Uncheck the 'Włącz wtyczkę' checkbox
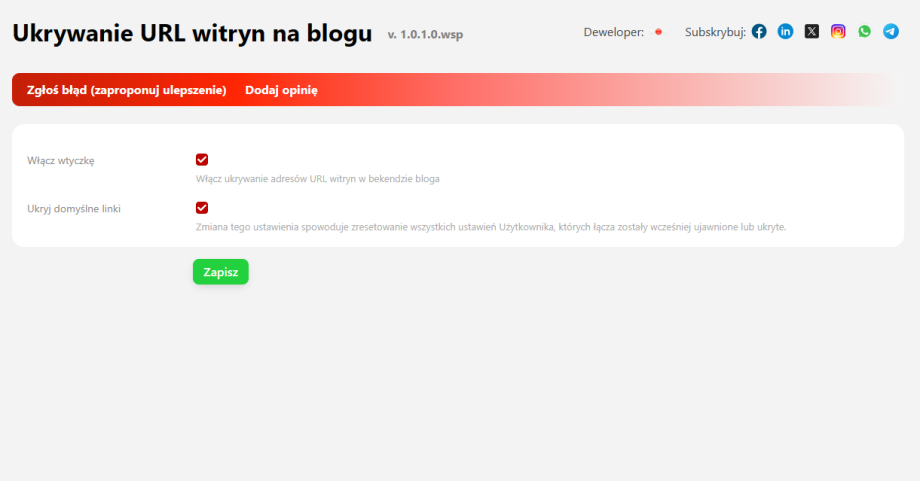920x481 pixels. pos(202,160)
